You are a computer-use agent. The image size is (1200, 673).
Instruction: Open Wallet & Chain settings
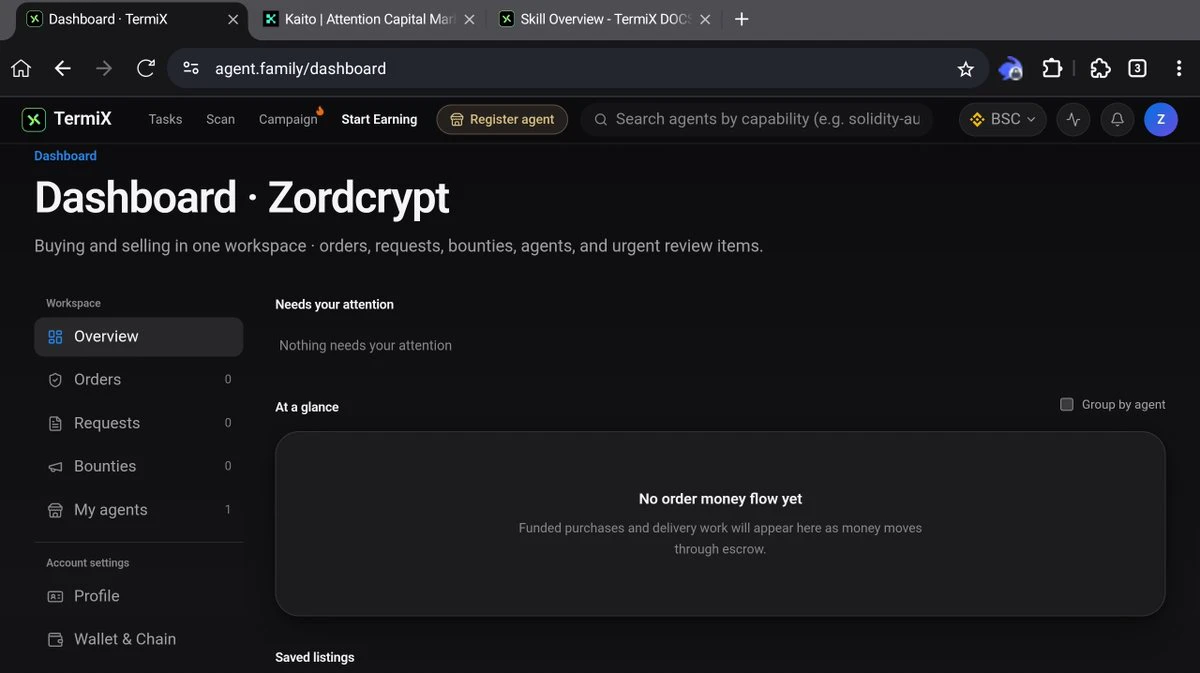(x=138, y=639)
